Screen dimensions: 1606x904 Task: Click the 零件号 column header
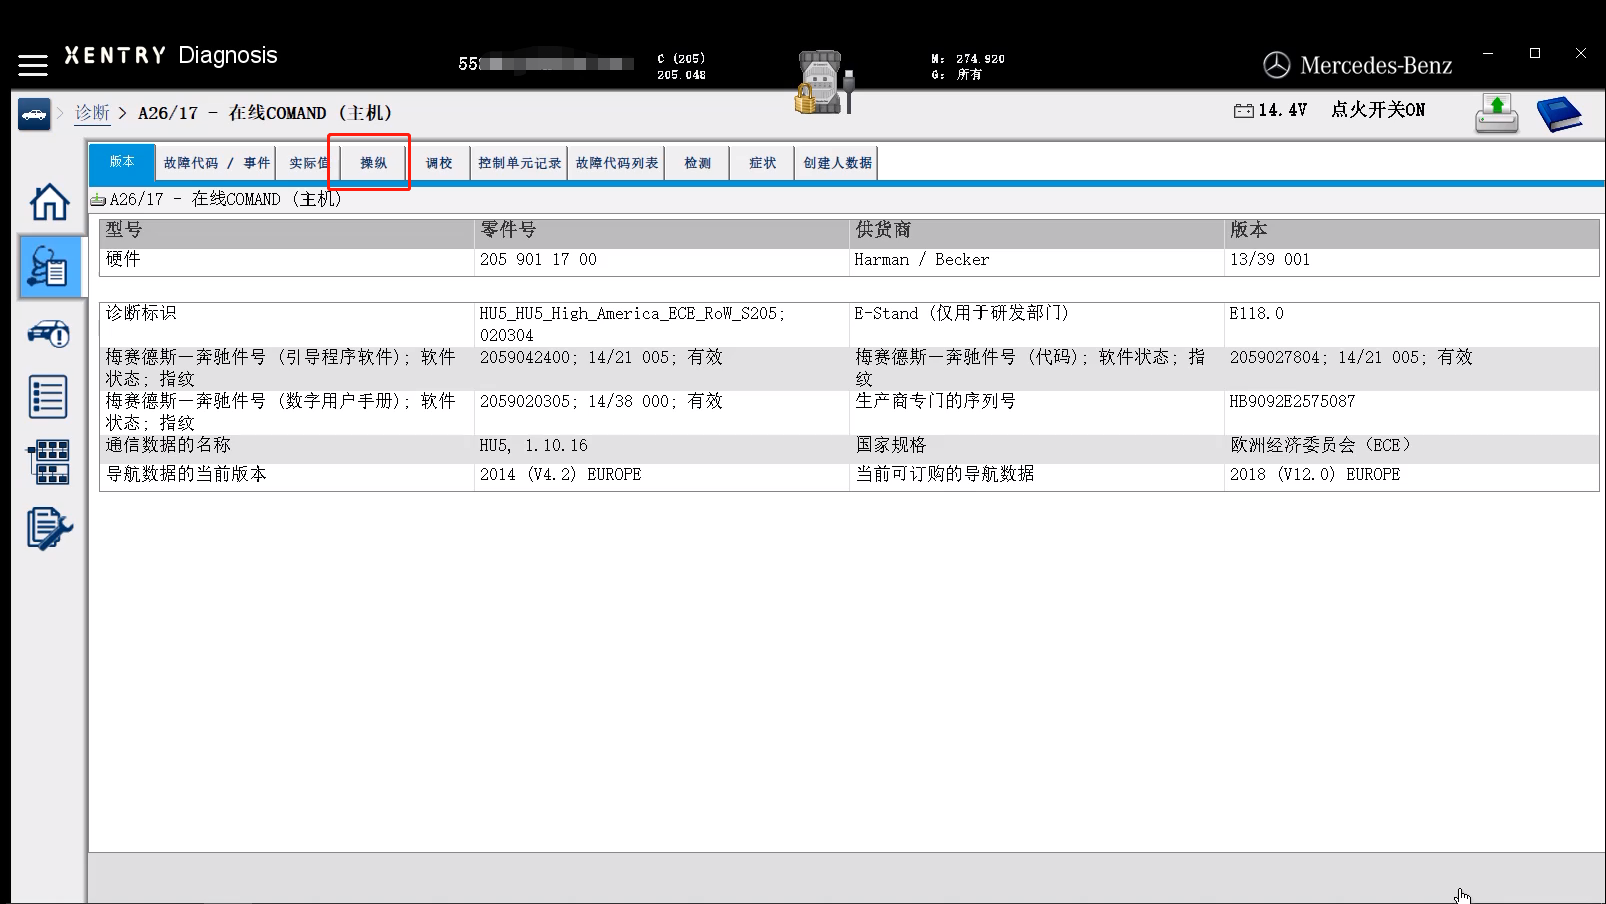[662, 231]
